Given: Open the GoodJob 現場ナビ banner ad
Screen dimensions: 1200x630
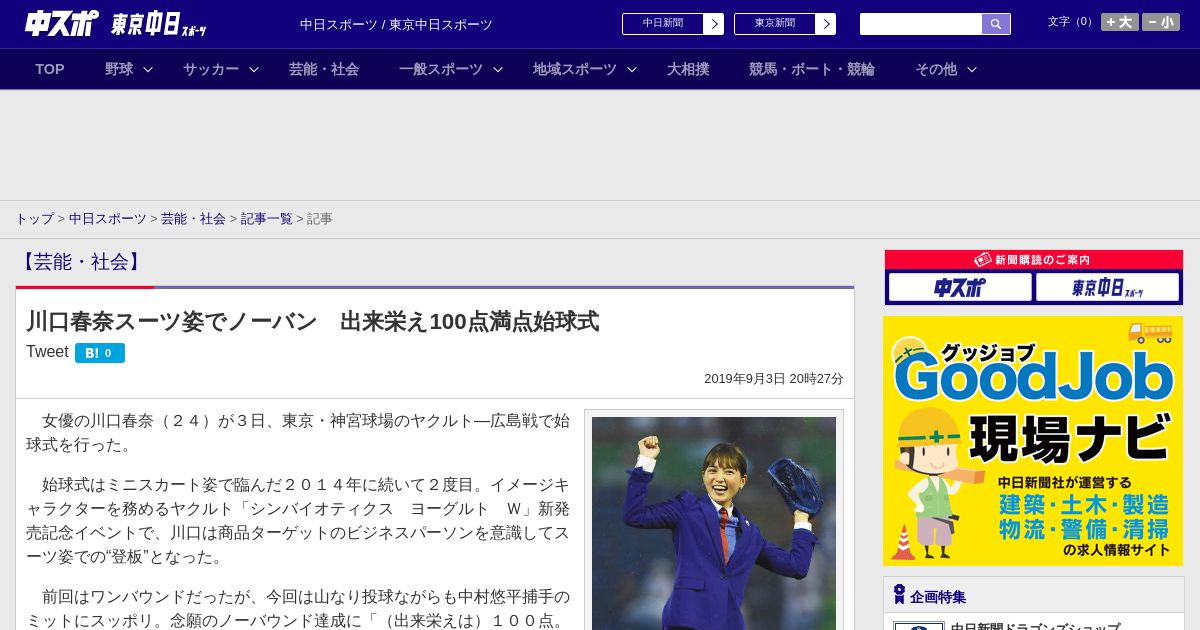Looking at the screenshot, I should click(x=1033, y=441).
